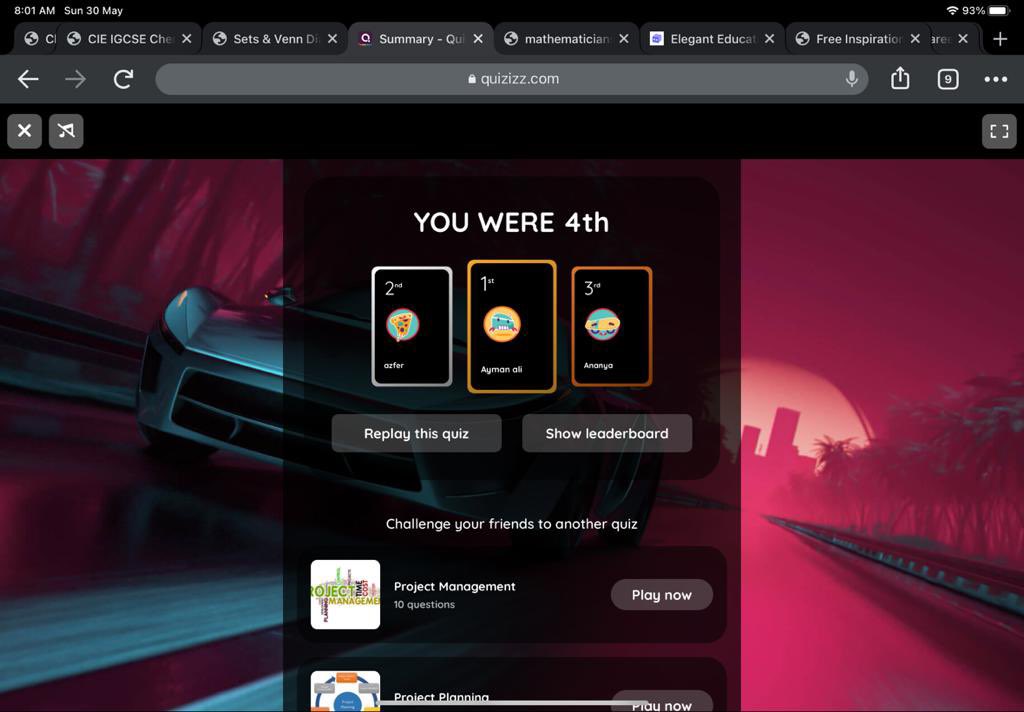The height and width of the screenshot is (712, 1024).
Task: Tap the 8:01 AM clock in status bar
Action: pos(35,10)
